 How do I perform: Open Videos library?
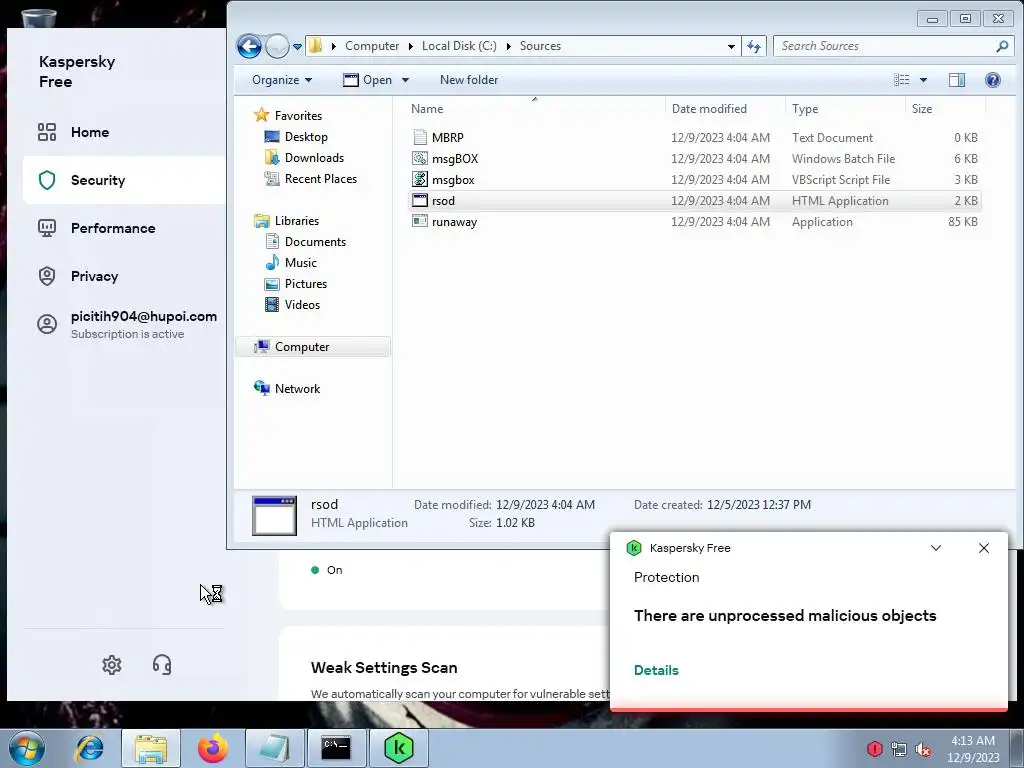(302, 304)
